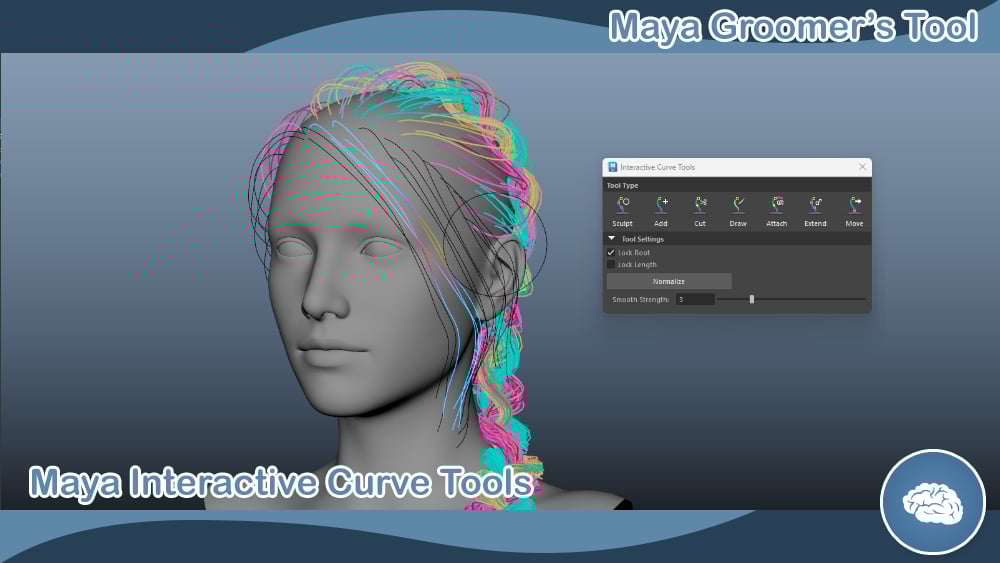Select the Extend curve tool
This screenshot has height=563, width=1000.
(x=815, y=211)
